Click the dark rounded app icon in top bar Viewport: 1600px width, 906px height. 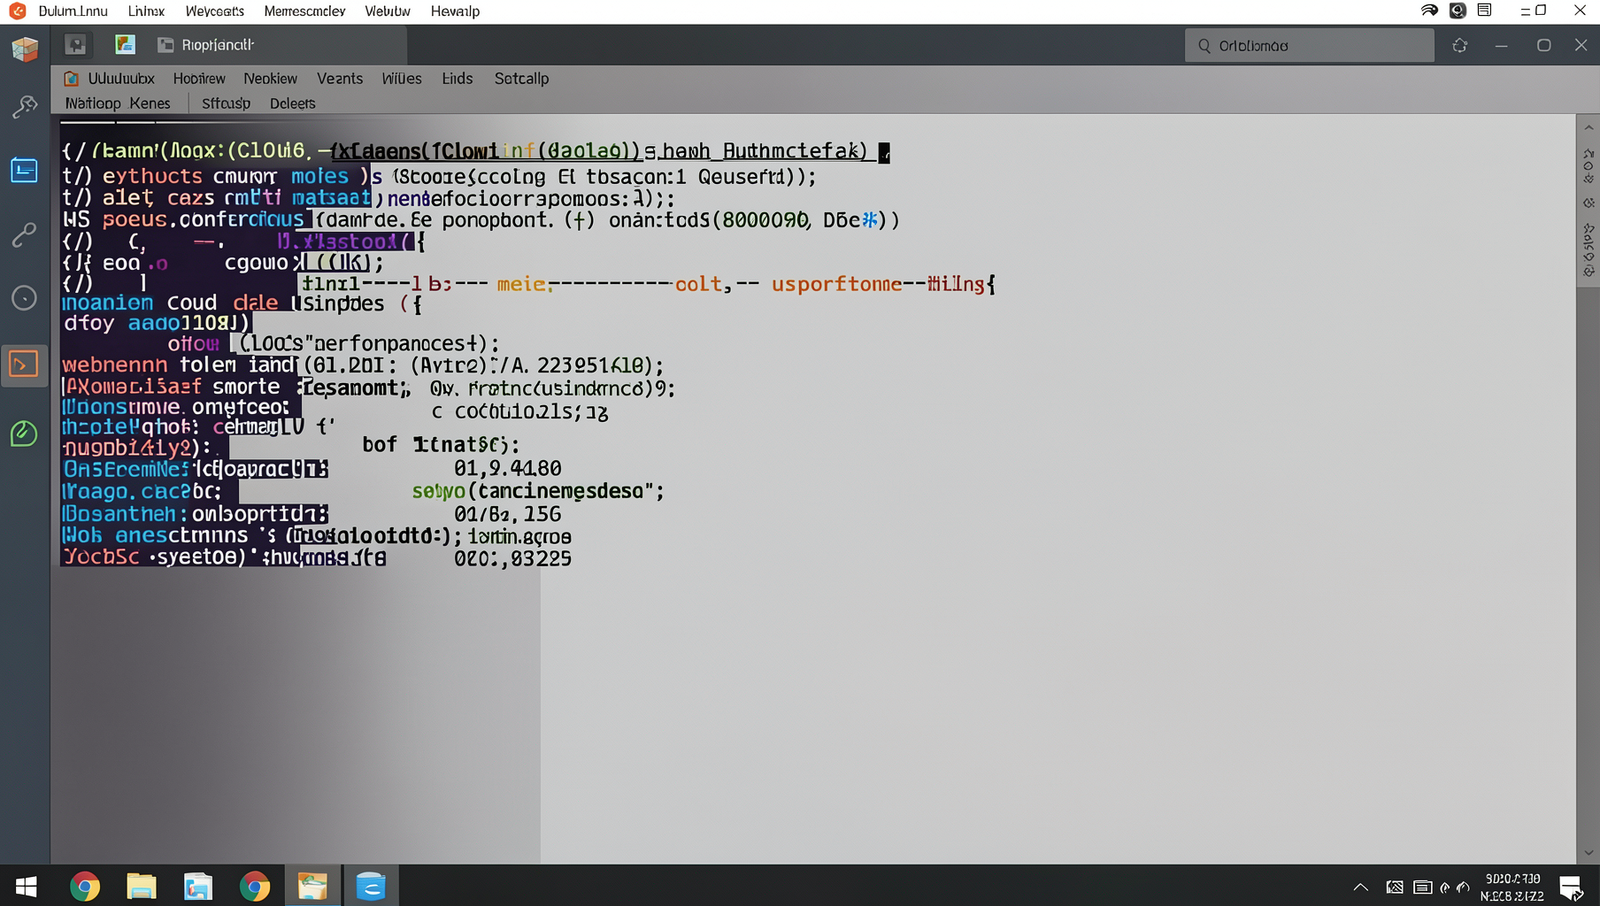click(x=1458, y=10)
